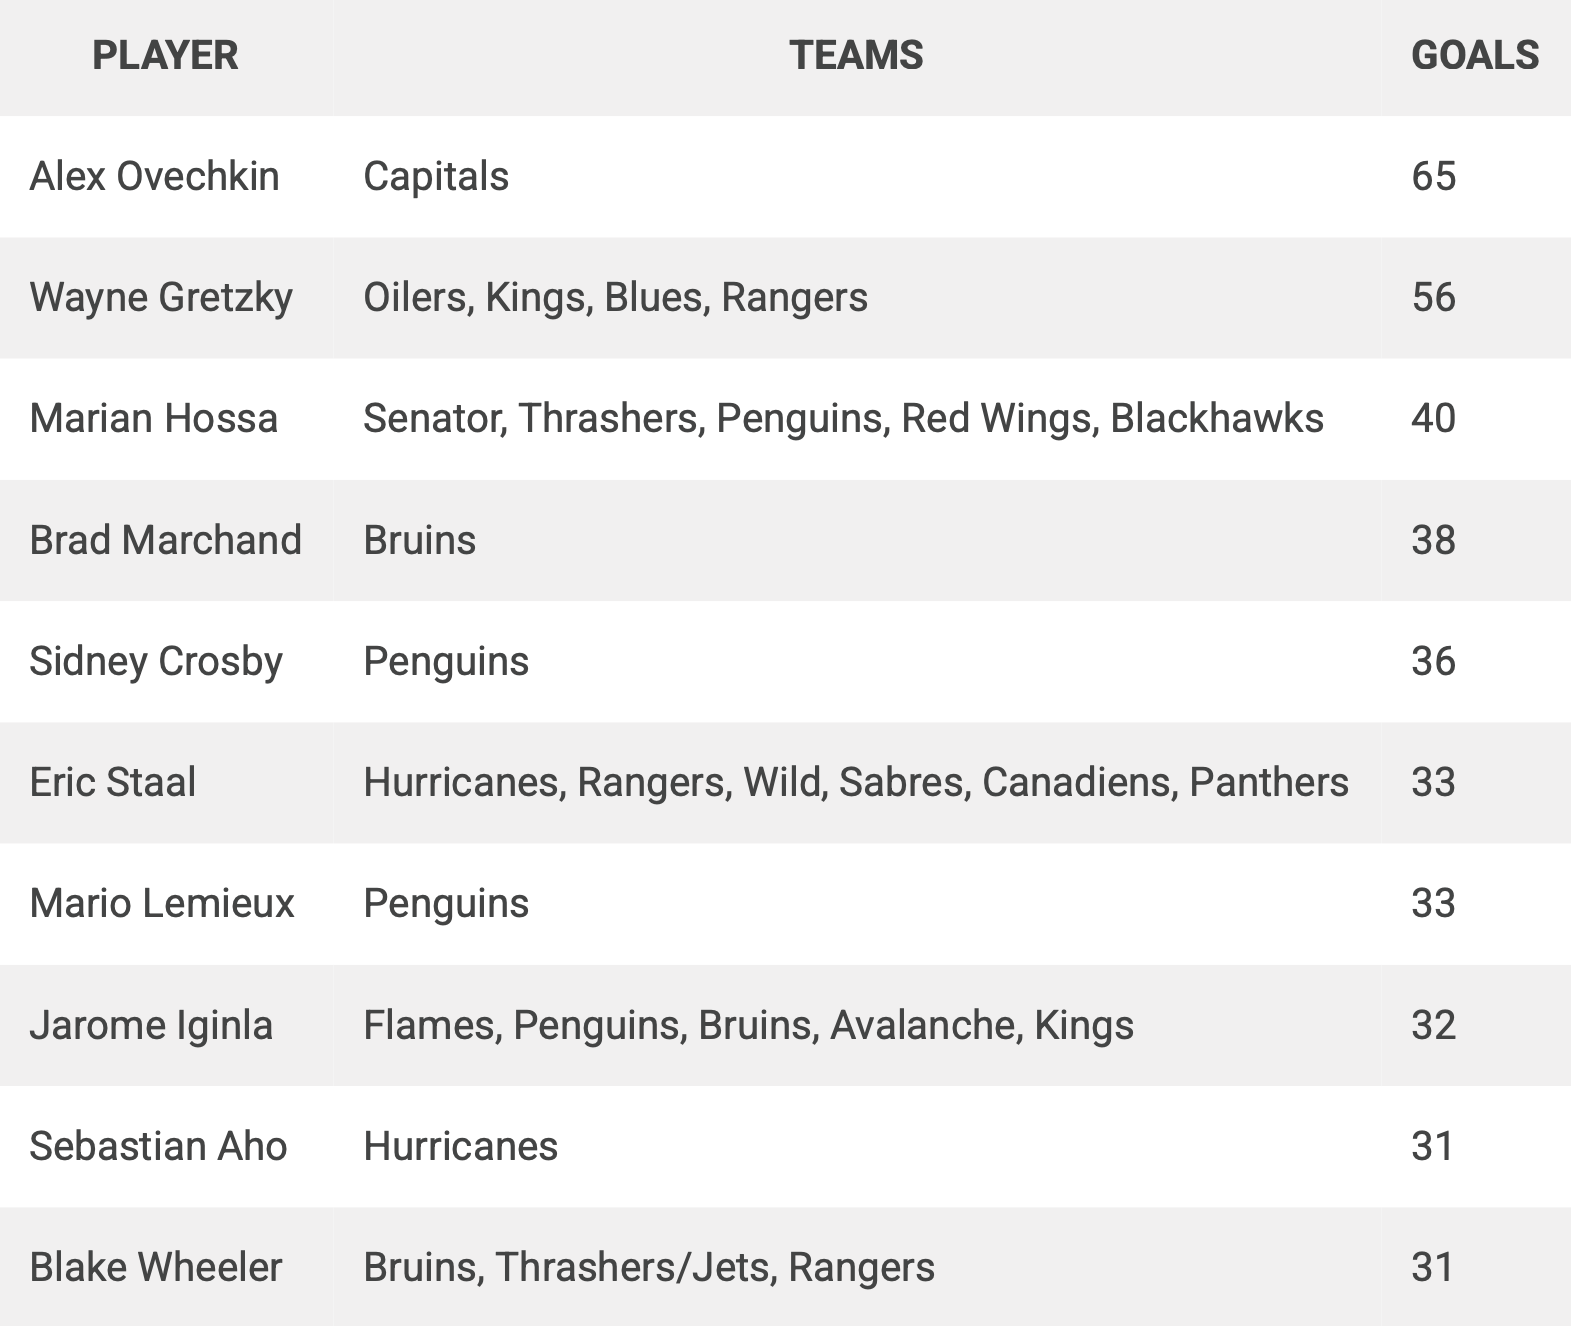The height and width of the screenshot is (1326, 1581).
Task: Select Eric Staal's teams list cell
Action: (856, 782)
